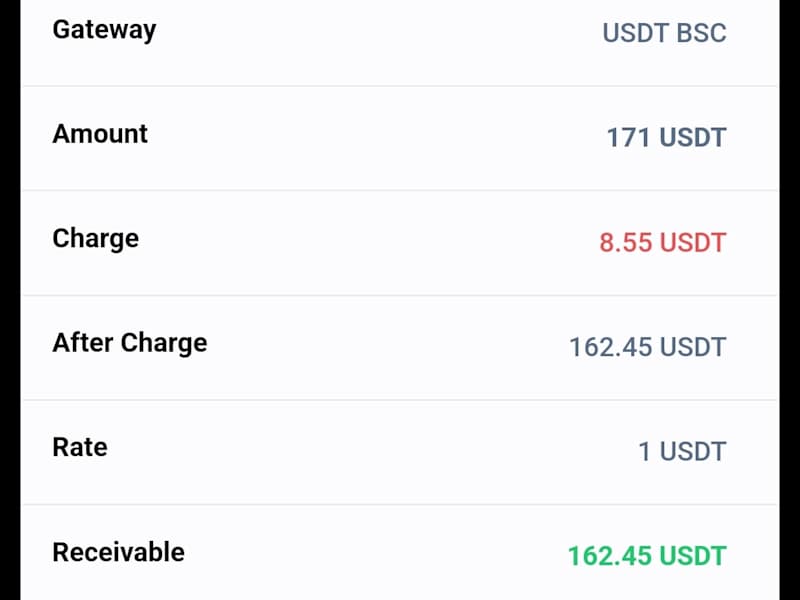Click the divider below Amount row
The image size is (800, 600).
400,190
